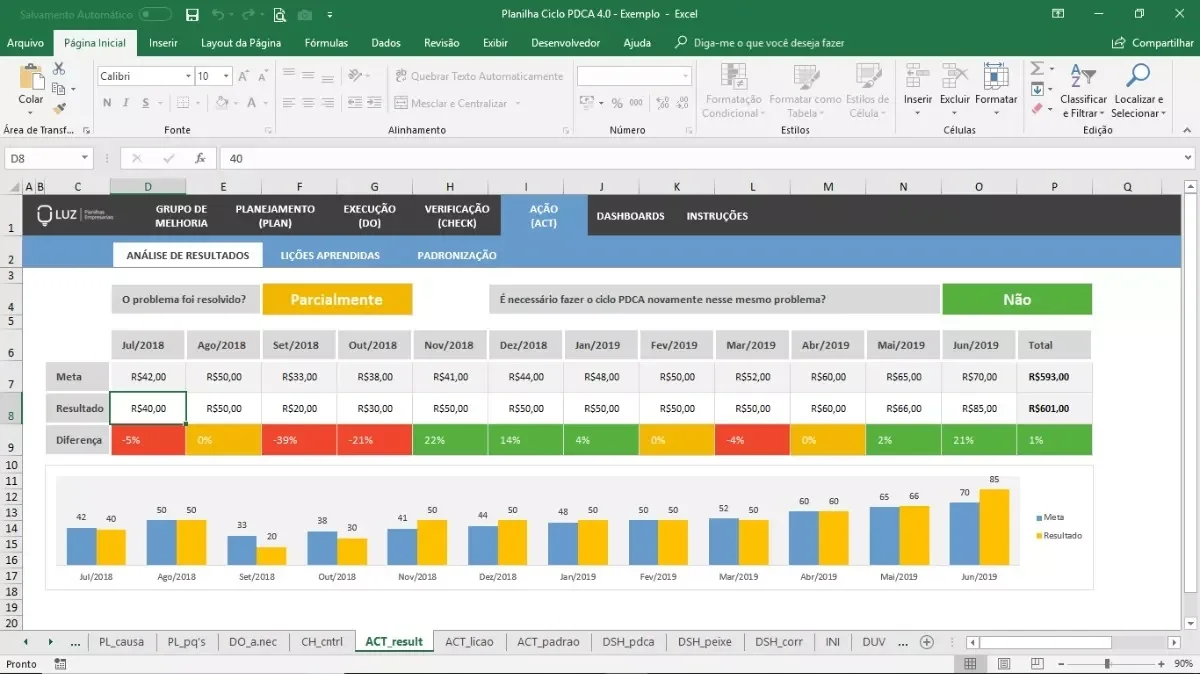Screen dimensions: 1200x674
Task: Click the LIÇÕES APRENDIDAS navigation button
Action: (x=330, y=255)
